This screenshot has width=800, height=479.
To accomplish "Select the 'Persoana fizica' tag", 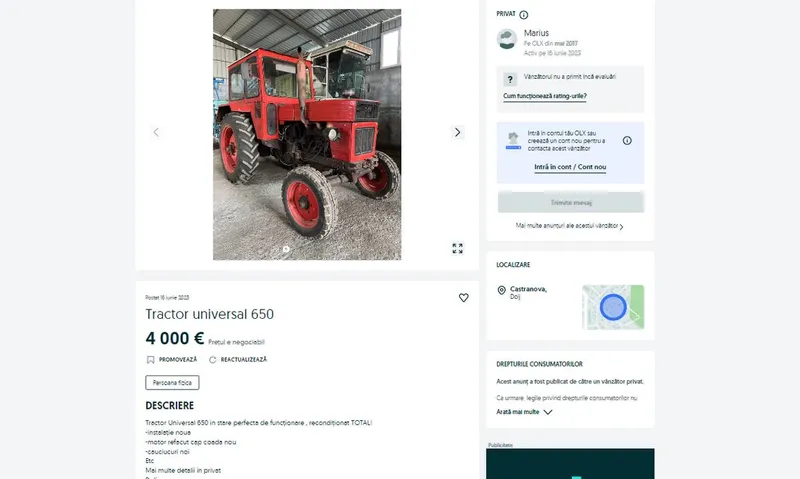I will pyautogui.click(x=172, y=383).
